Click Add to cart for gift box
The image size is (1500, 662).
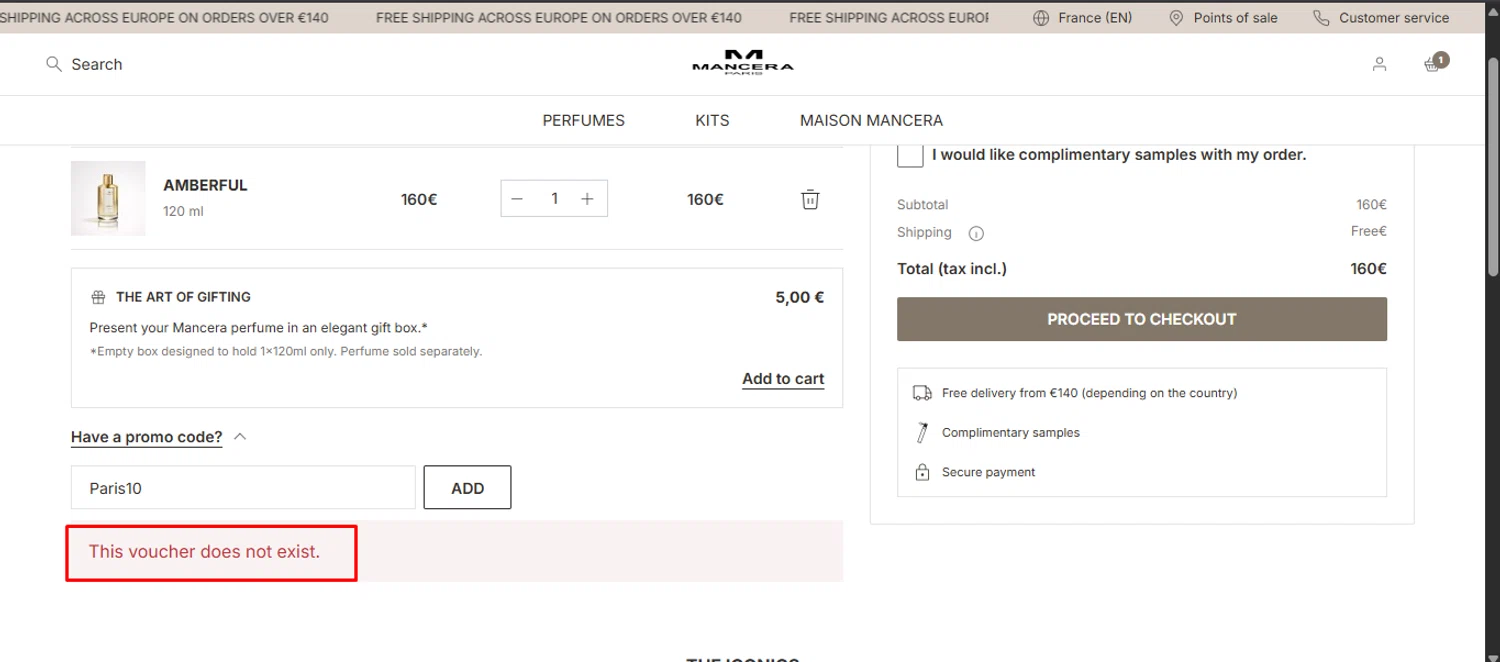[x=783, y=379]
